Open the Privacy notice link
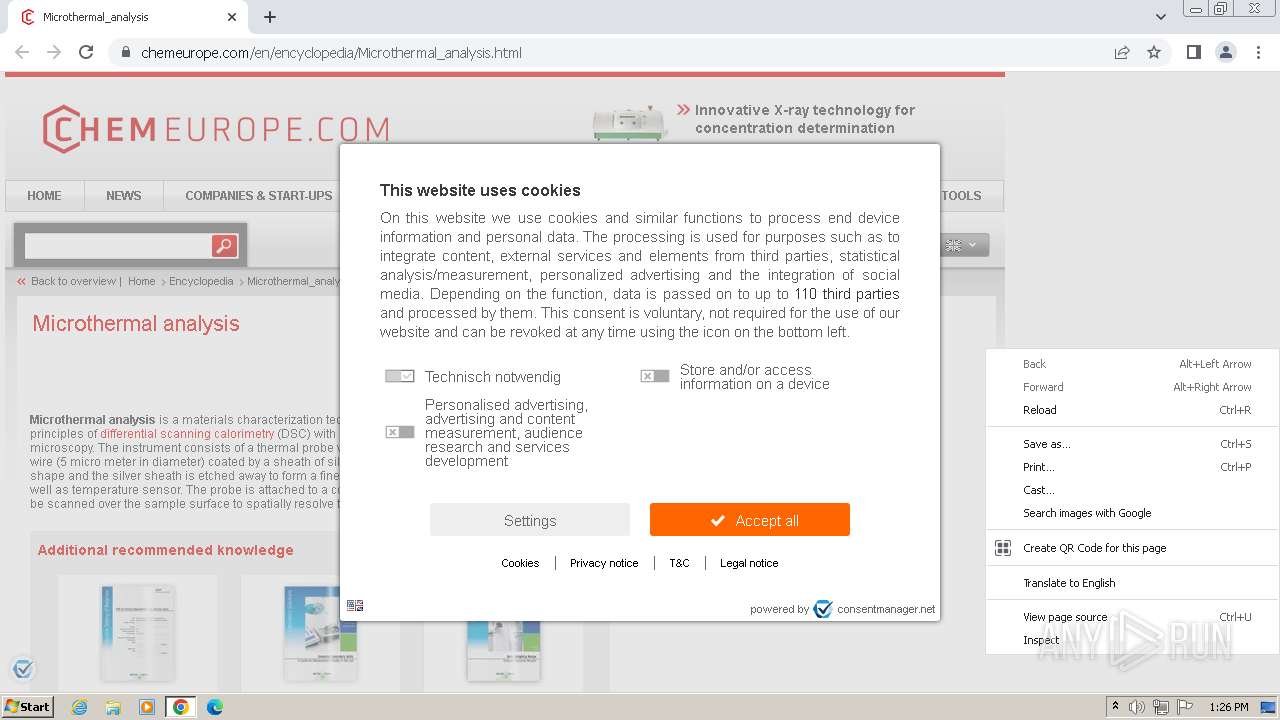This screenshot has width=1280, height=720. pos(604,563)
